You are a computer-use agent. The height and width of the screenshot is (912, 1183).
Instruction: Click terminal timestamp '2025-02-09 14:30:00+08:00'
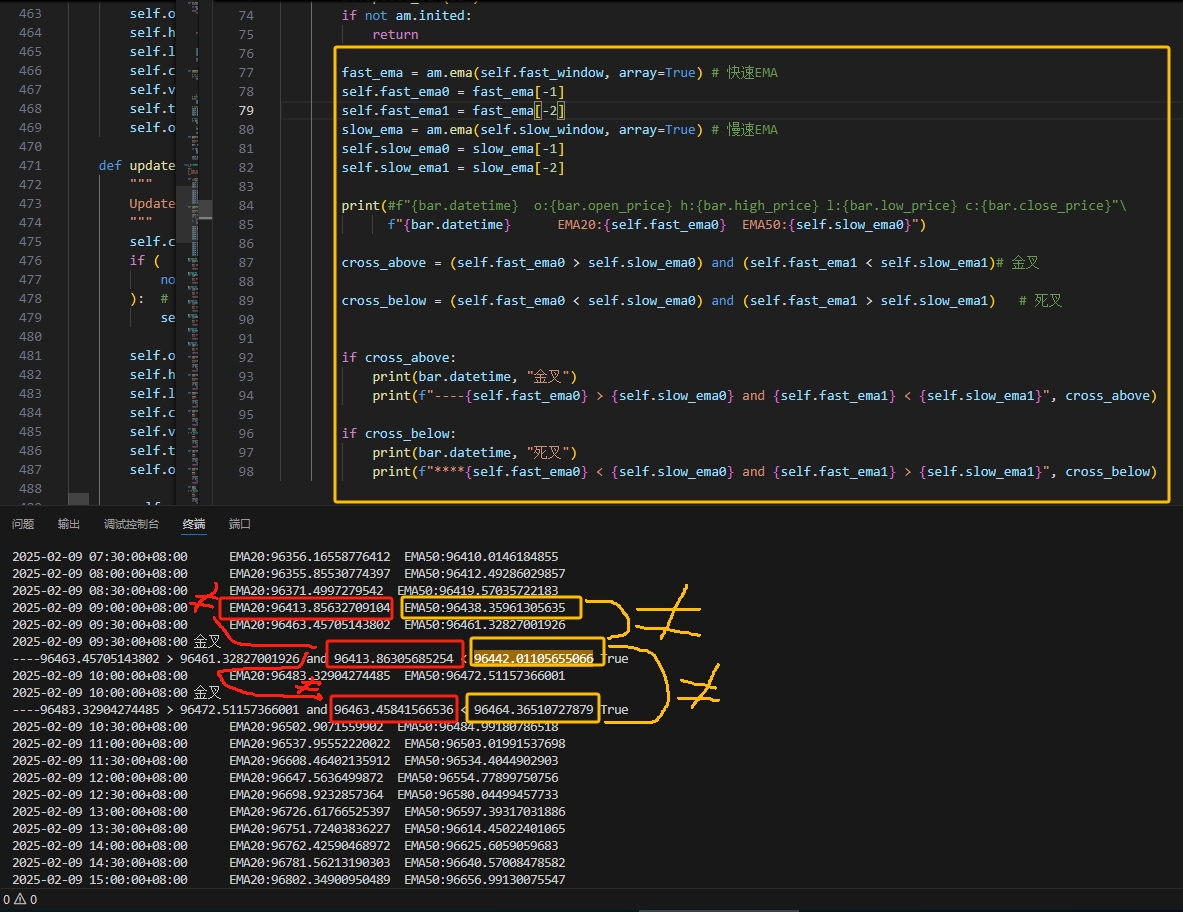tap(100, 862)
